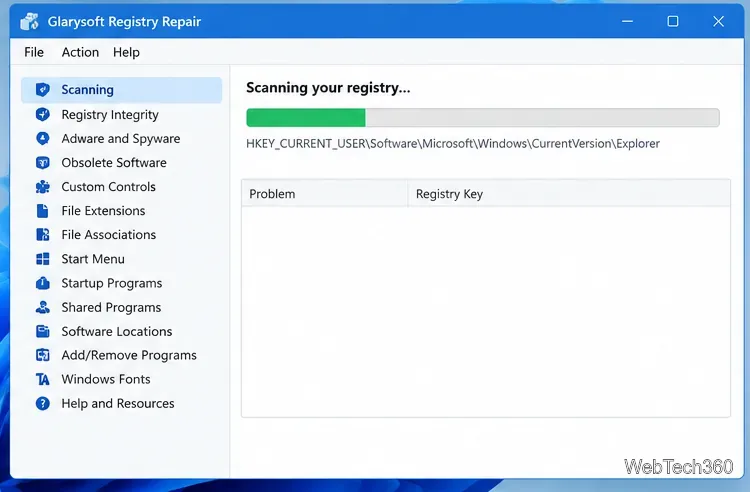Select Shared Programs category label

(111, 307)
